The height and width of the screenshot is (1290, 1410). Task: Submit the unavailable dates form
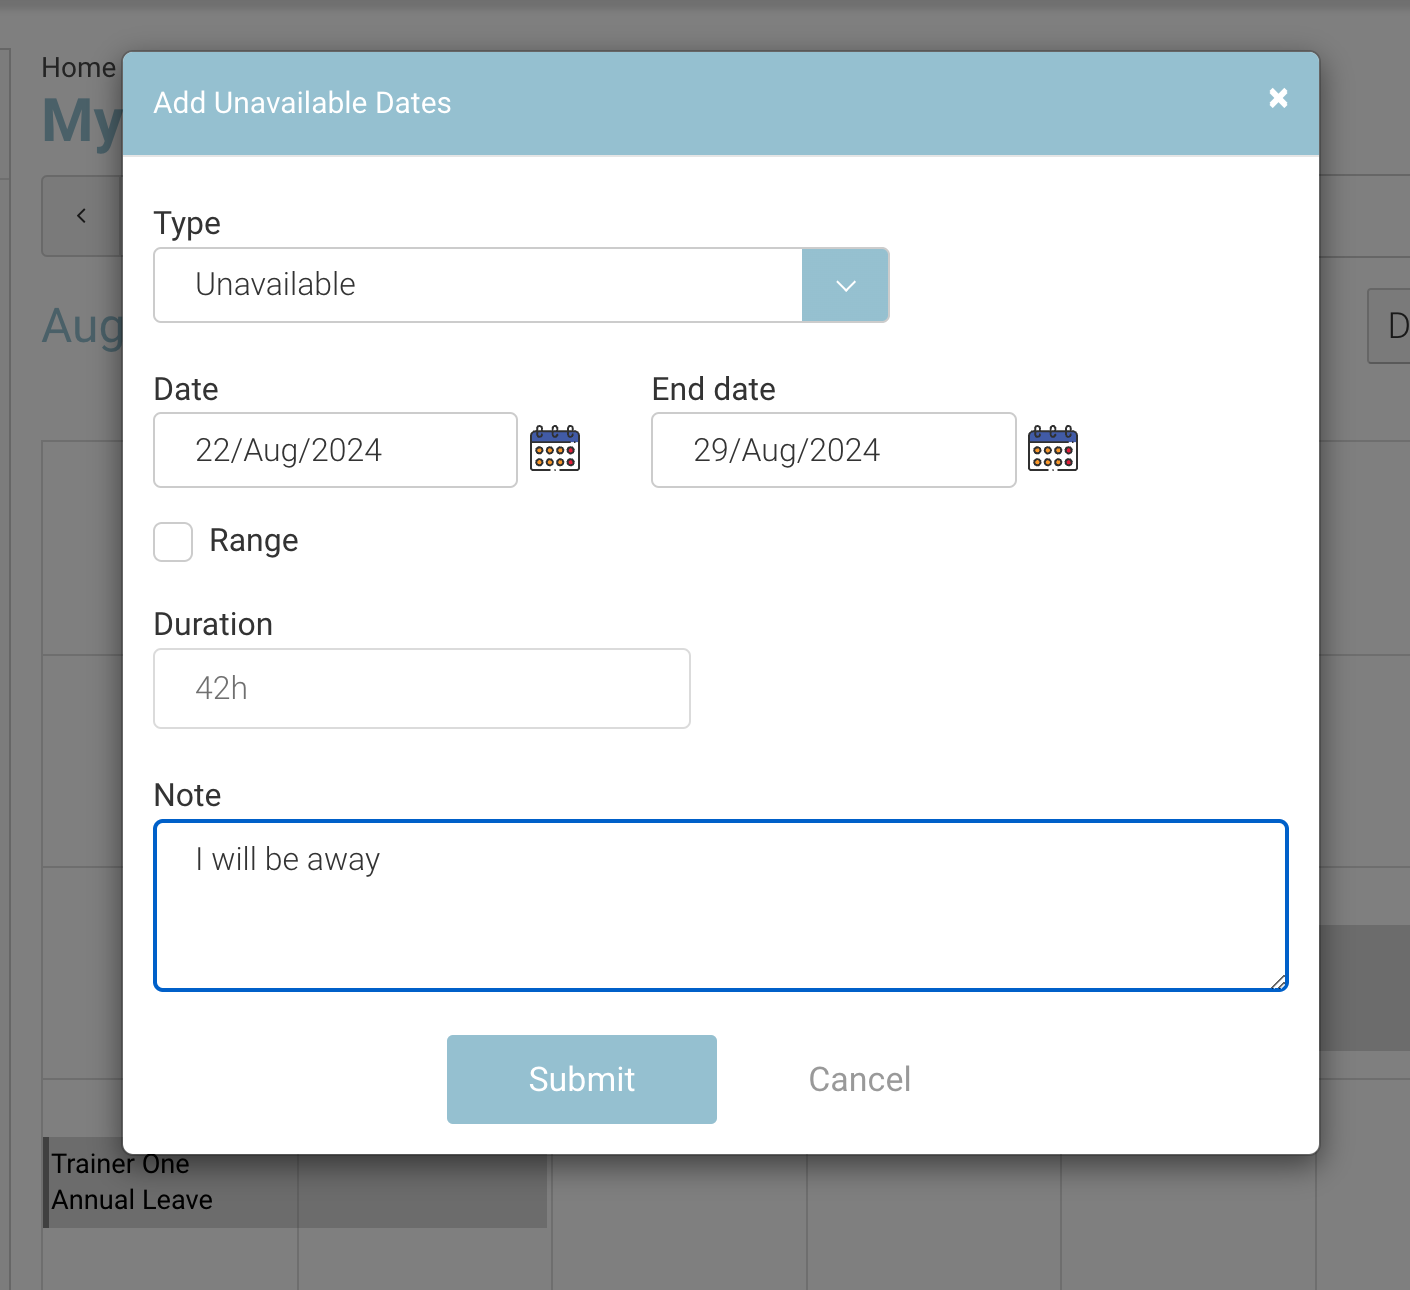[x=581, y=1079]
